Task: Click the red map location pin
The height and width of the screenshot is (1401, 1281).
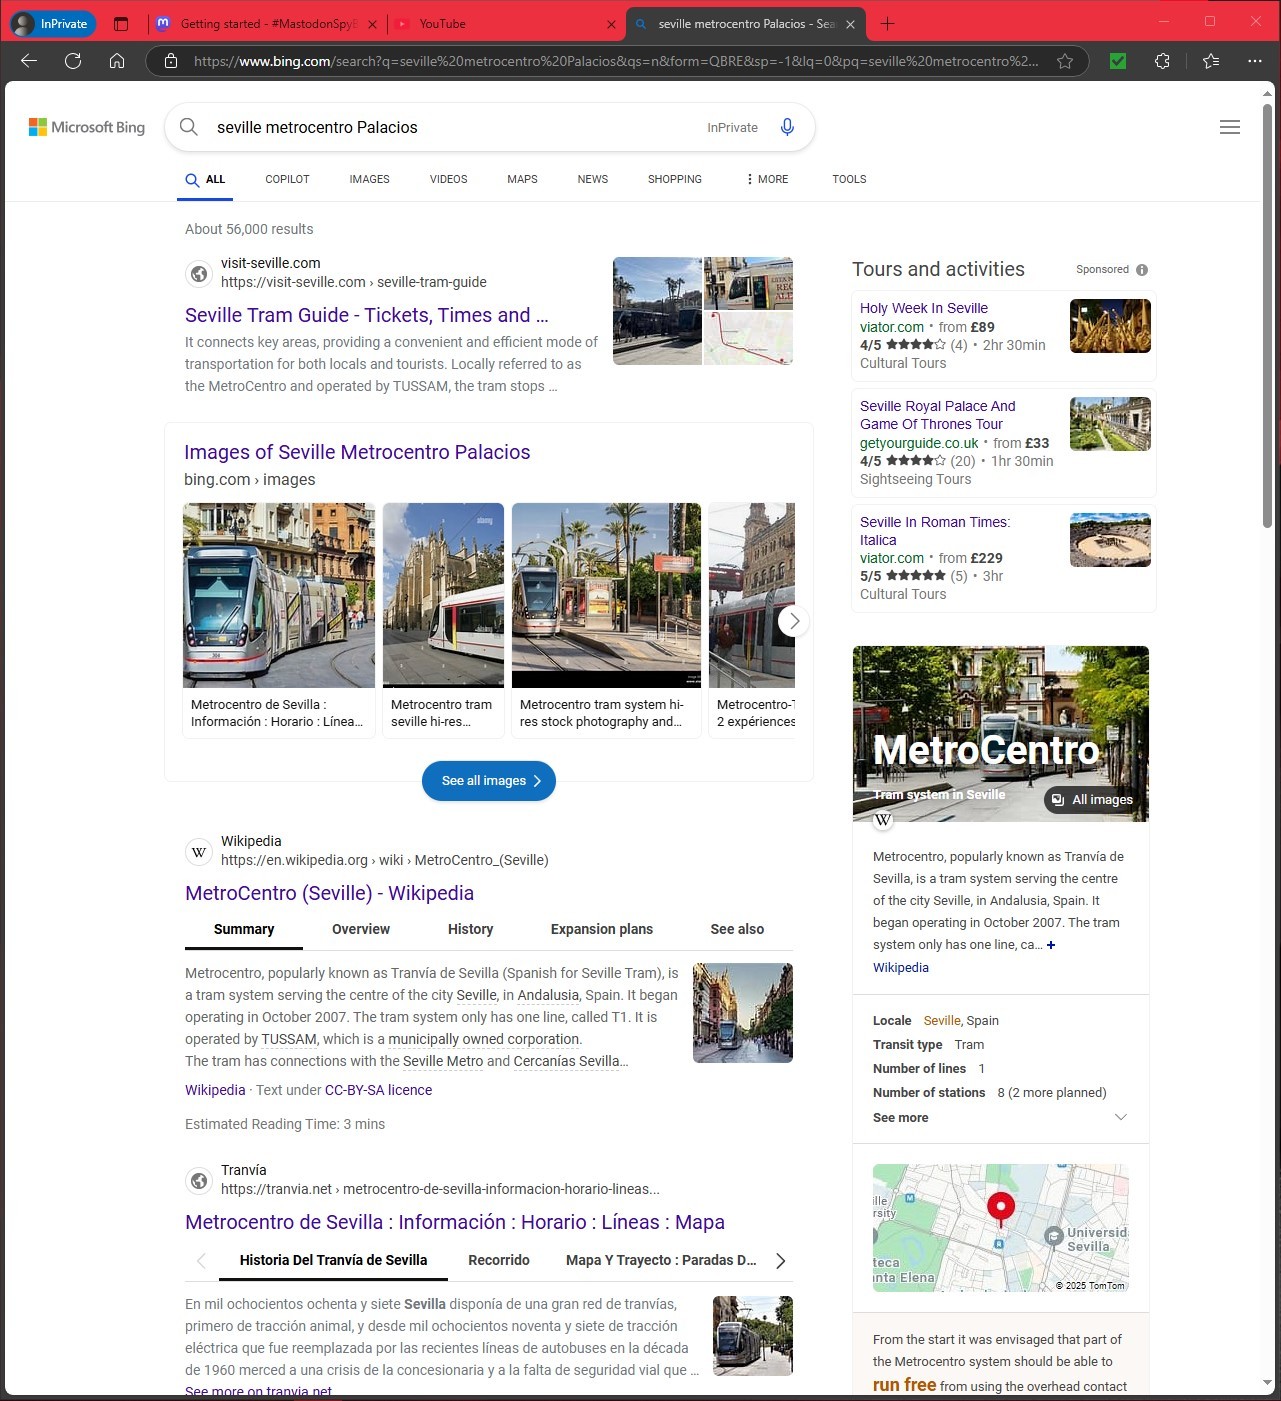Action: click(x=1000, y=1208)
